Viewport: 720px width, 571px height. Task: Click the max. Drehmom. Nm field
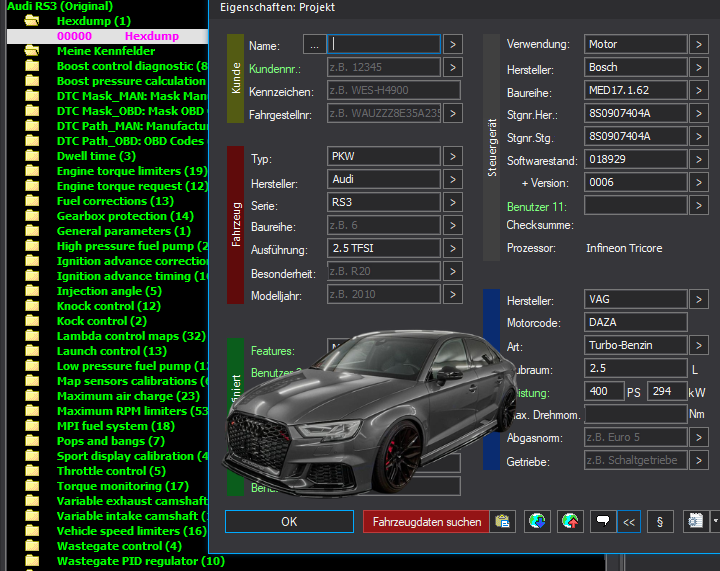pos(636,414)
